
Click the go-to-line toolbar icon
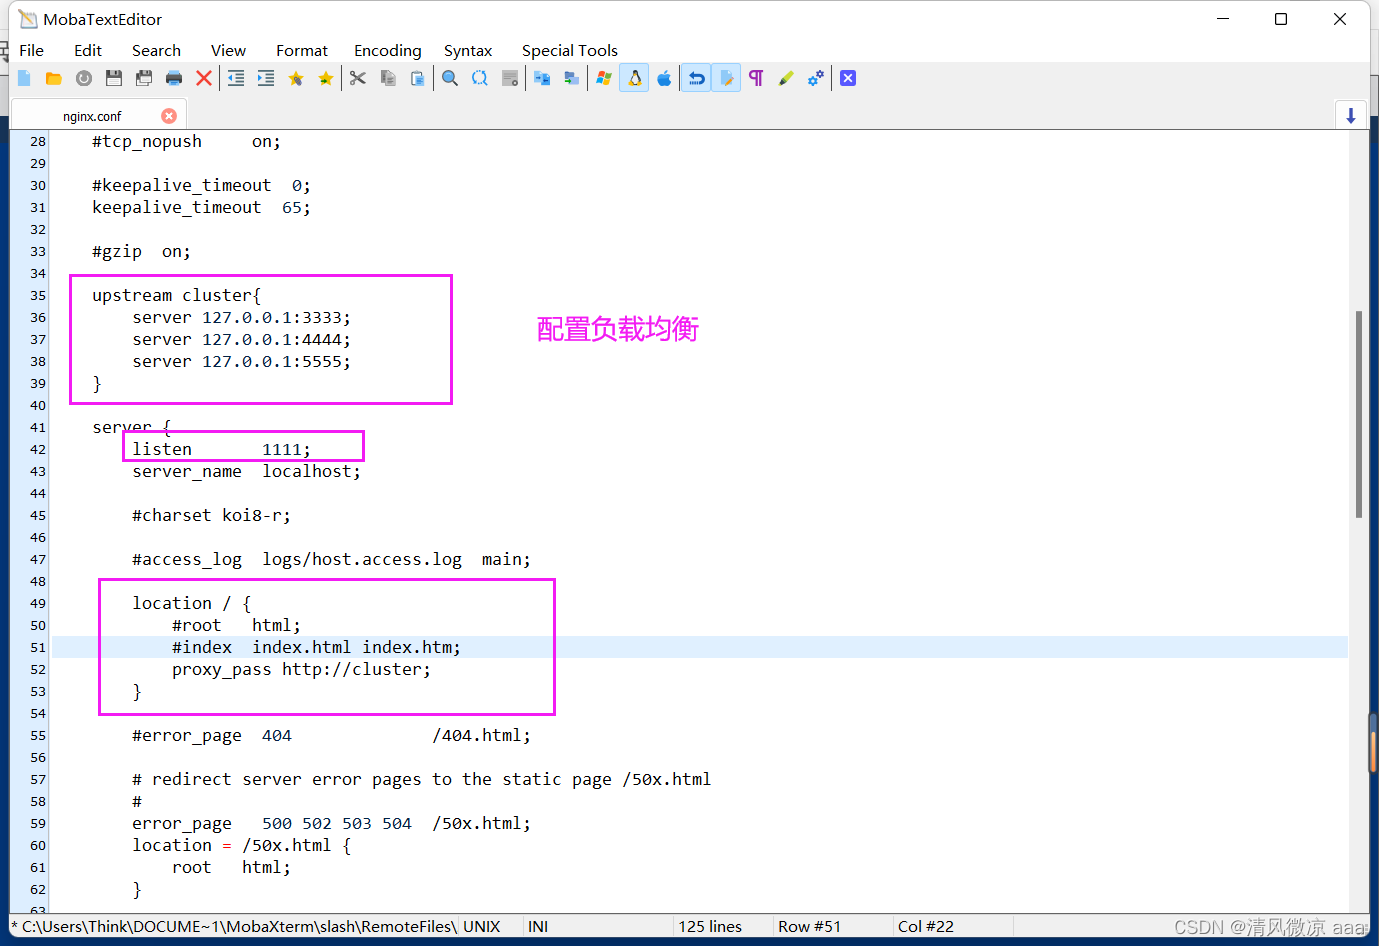pyautogui.click(x=510, y=78)
